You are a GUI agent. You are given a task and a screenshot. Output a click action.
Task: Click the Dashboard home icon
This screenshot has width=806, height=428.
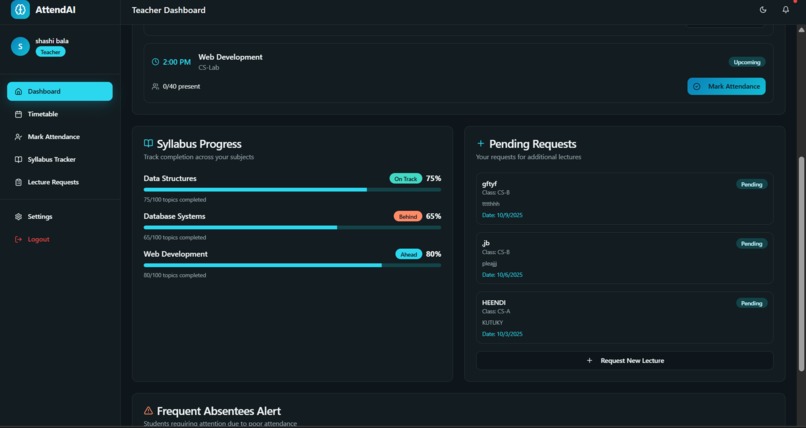click(19, 91)
